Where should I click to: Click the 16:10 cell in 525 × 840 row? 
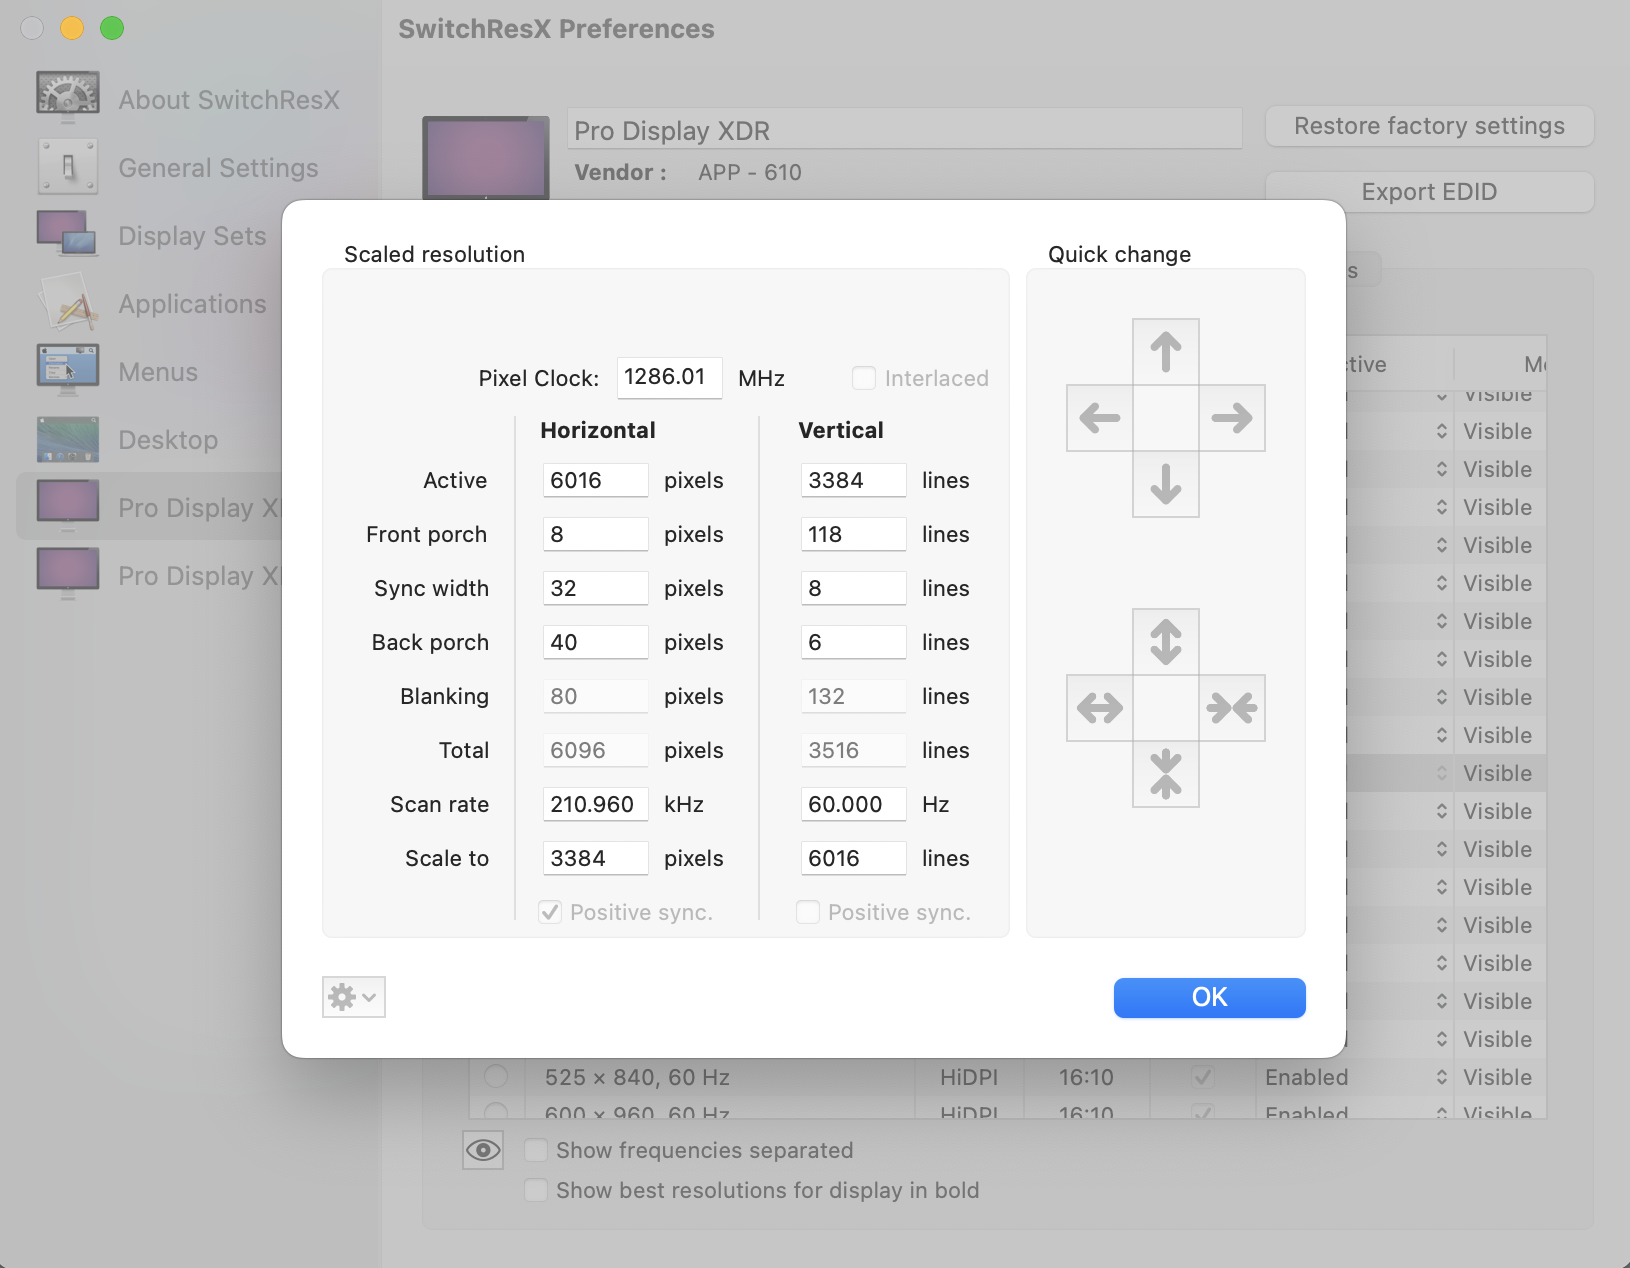click(x=1086, y=1077)
